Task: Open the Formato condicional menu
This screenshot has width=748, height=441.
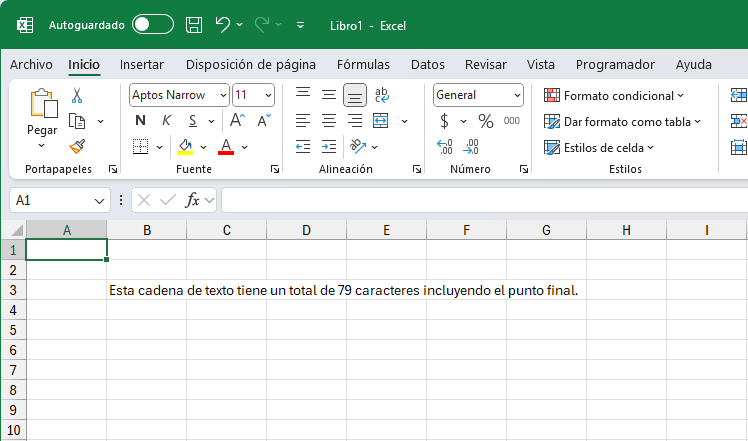Action: coord(614,95)
